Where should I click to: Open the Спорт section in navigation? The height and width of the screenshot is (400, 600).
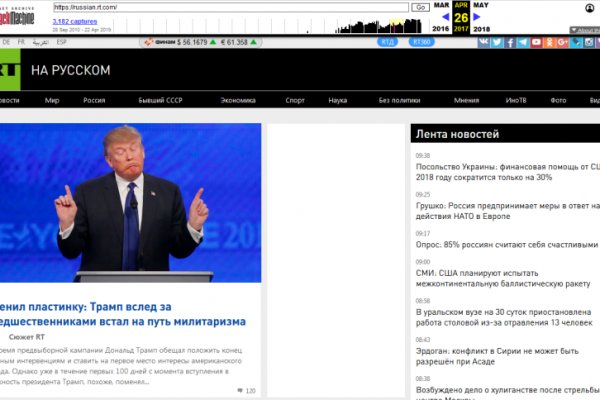[x=295, y=100]
